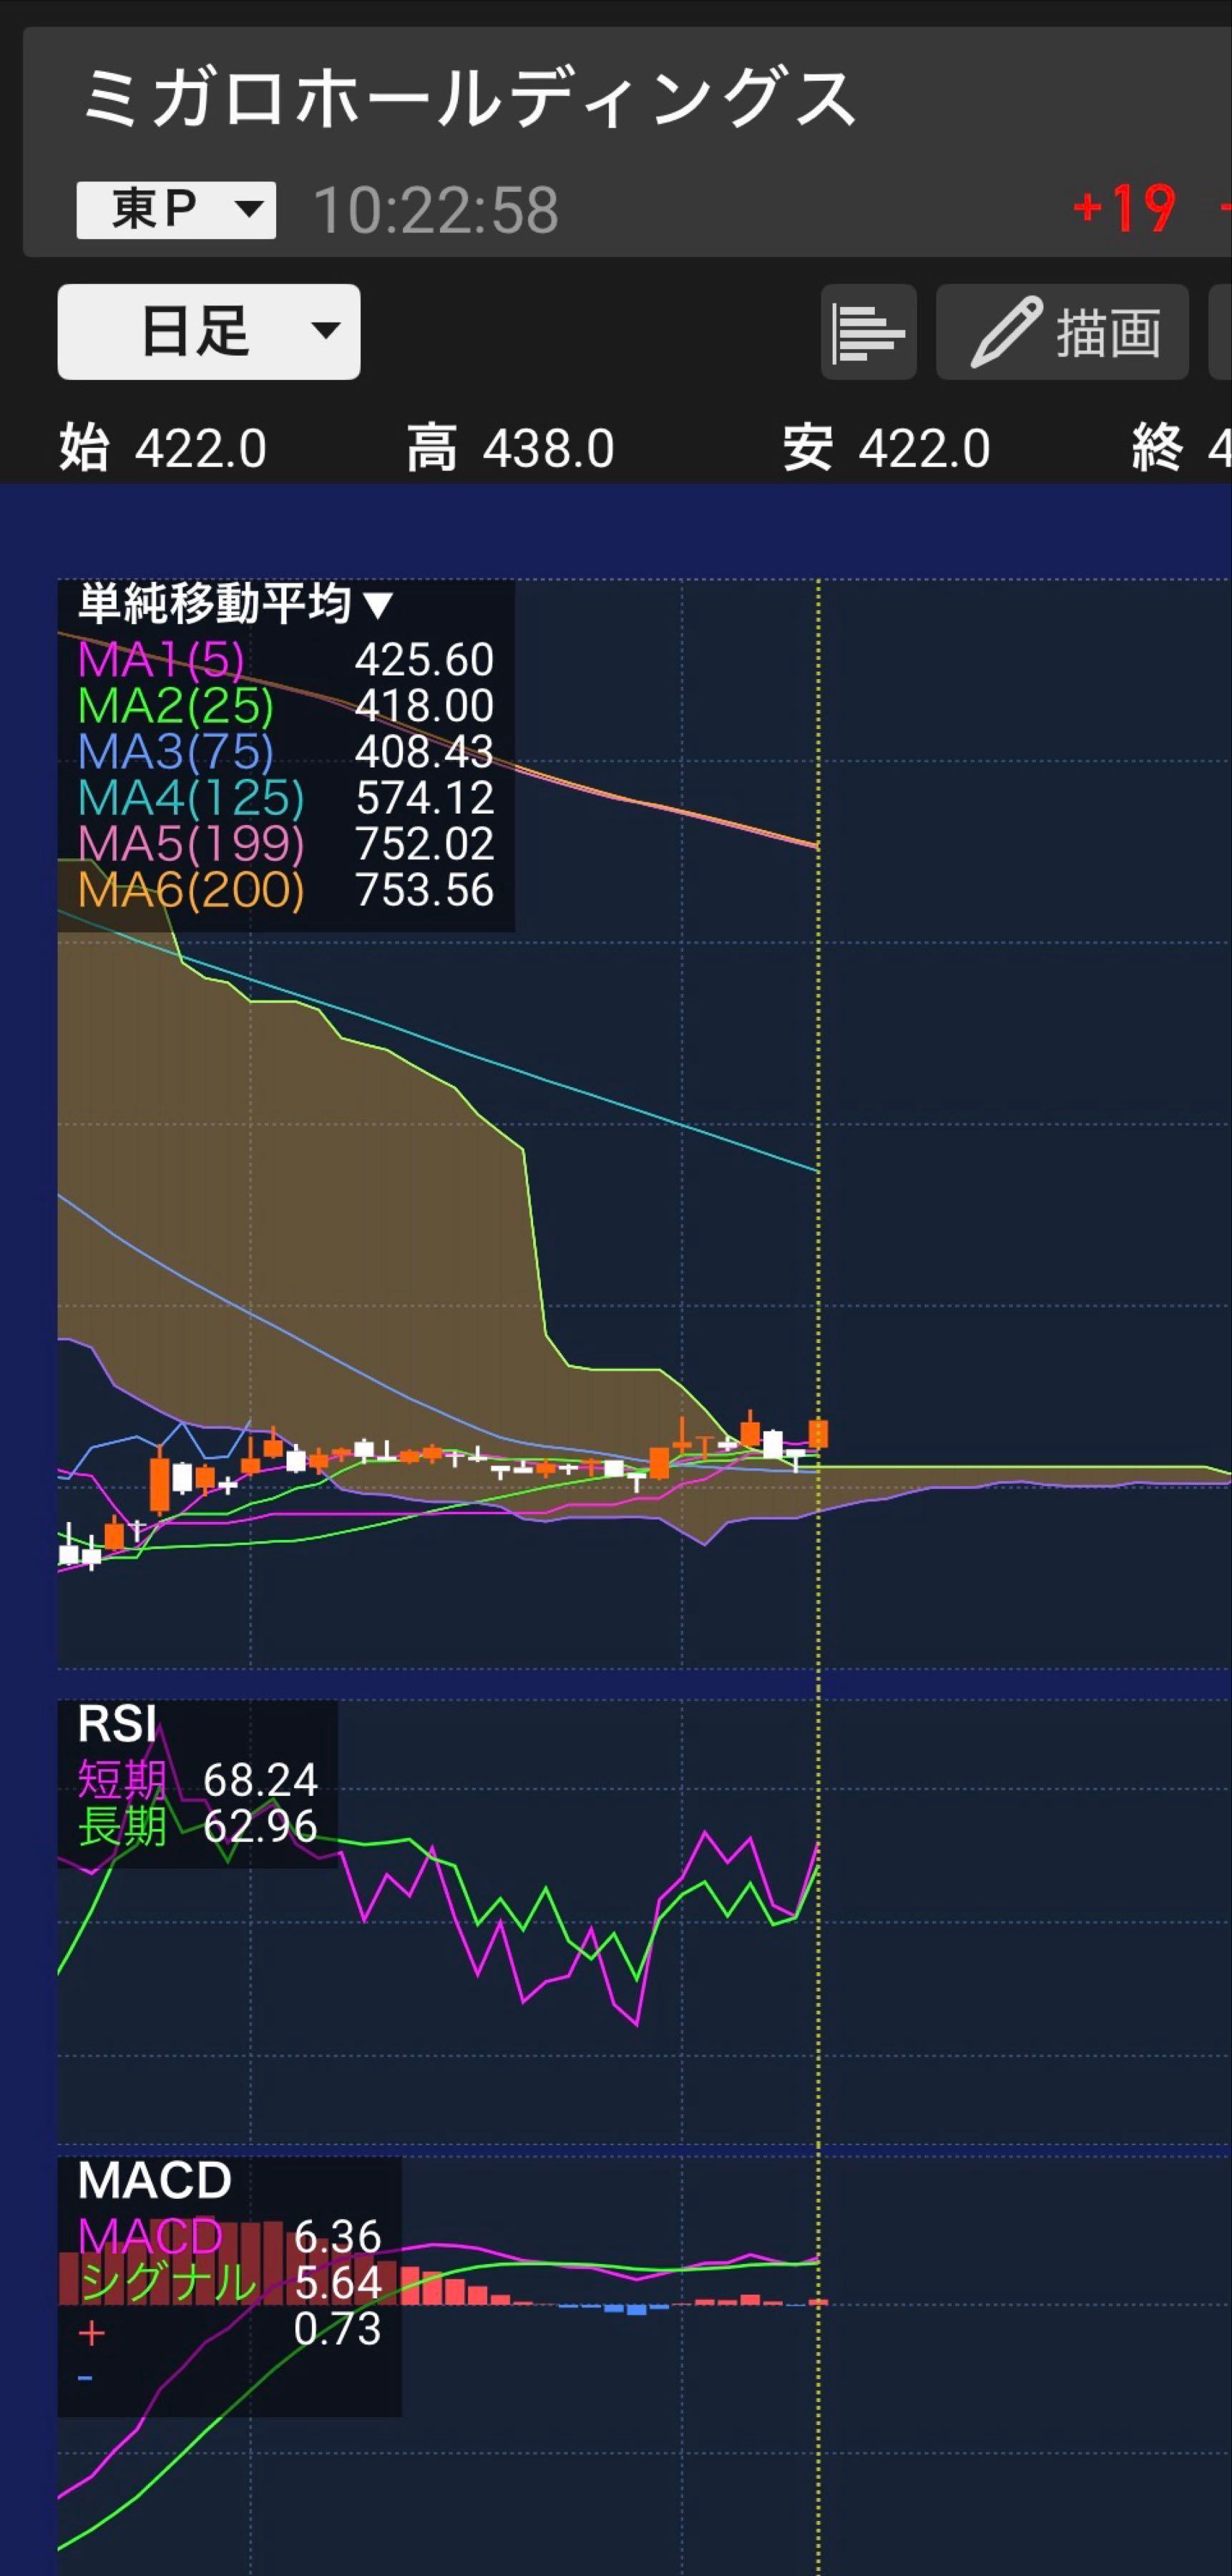Select the MA6(200) legend entry

click(190, 890)
